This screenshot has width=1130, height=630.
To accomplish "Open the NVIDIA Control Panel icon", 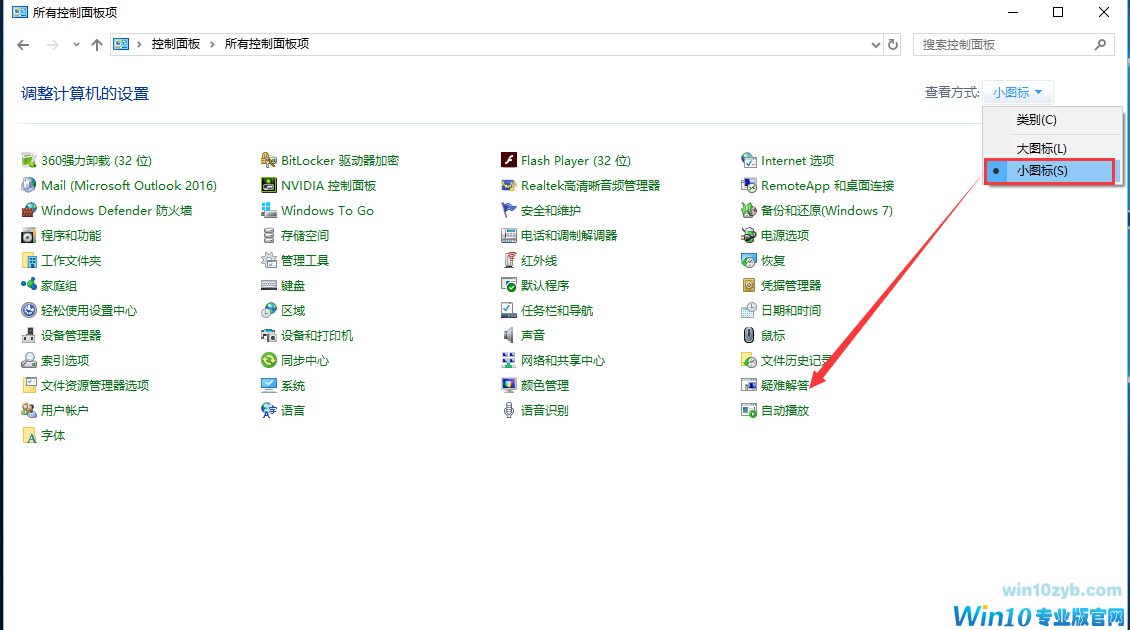I will (x=269, y=185).
